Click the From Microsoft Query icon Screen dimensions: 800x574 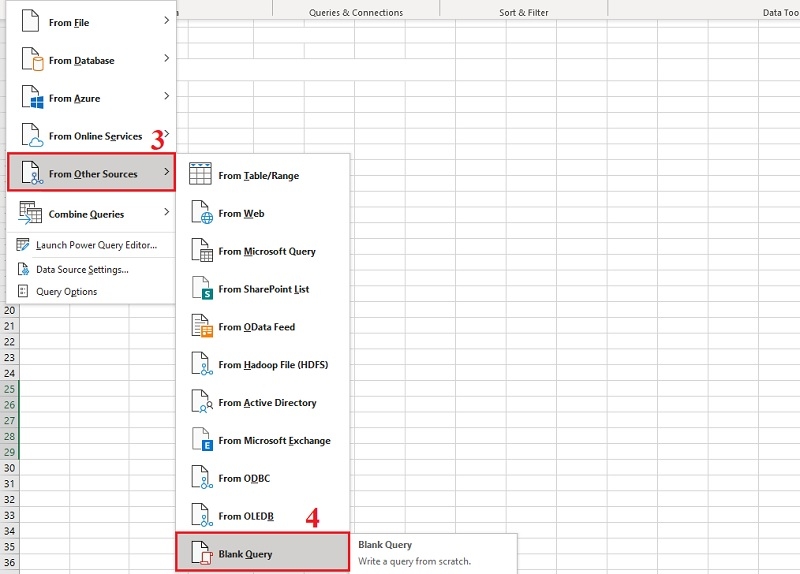click(x=202, y=250)
